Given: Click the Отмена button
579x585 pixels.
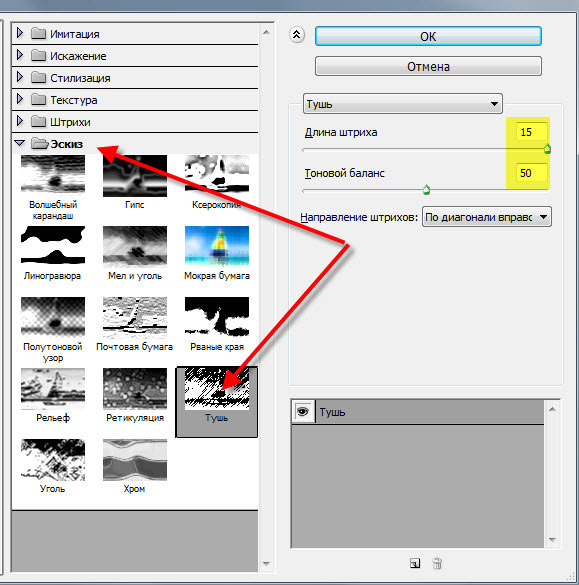Looking at the screenshot, I should tap(428, 66).
